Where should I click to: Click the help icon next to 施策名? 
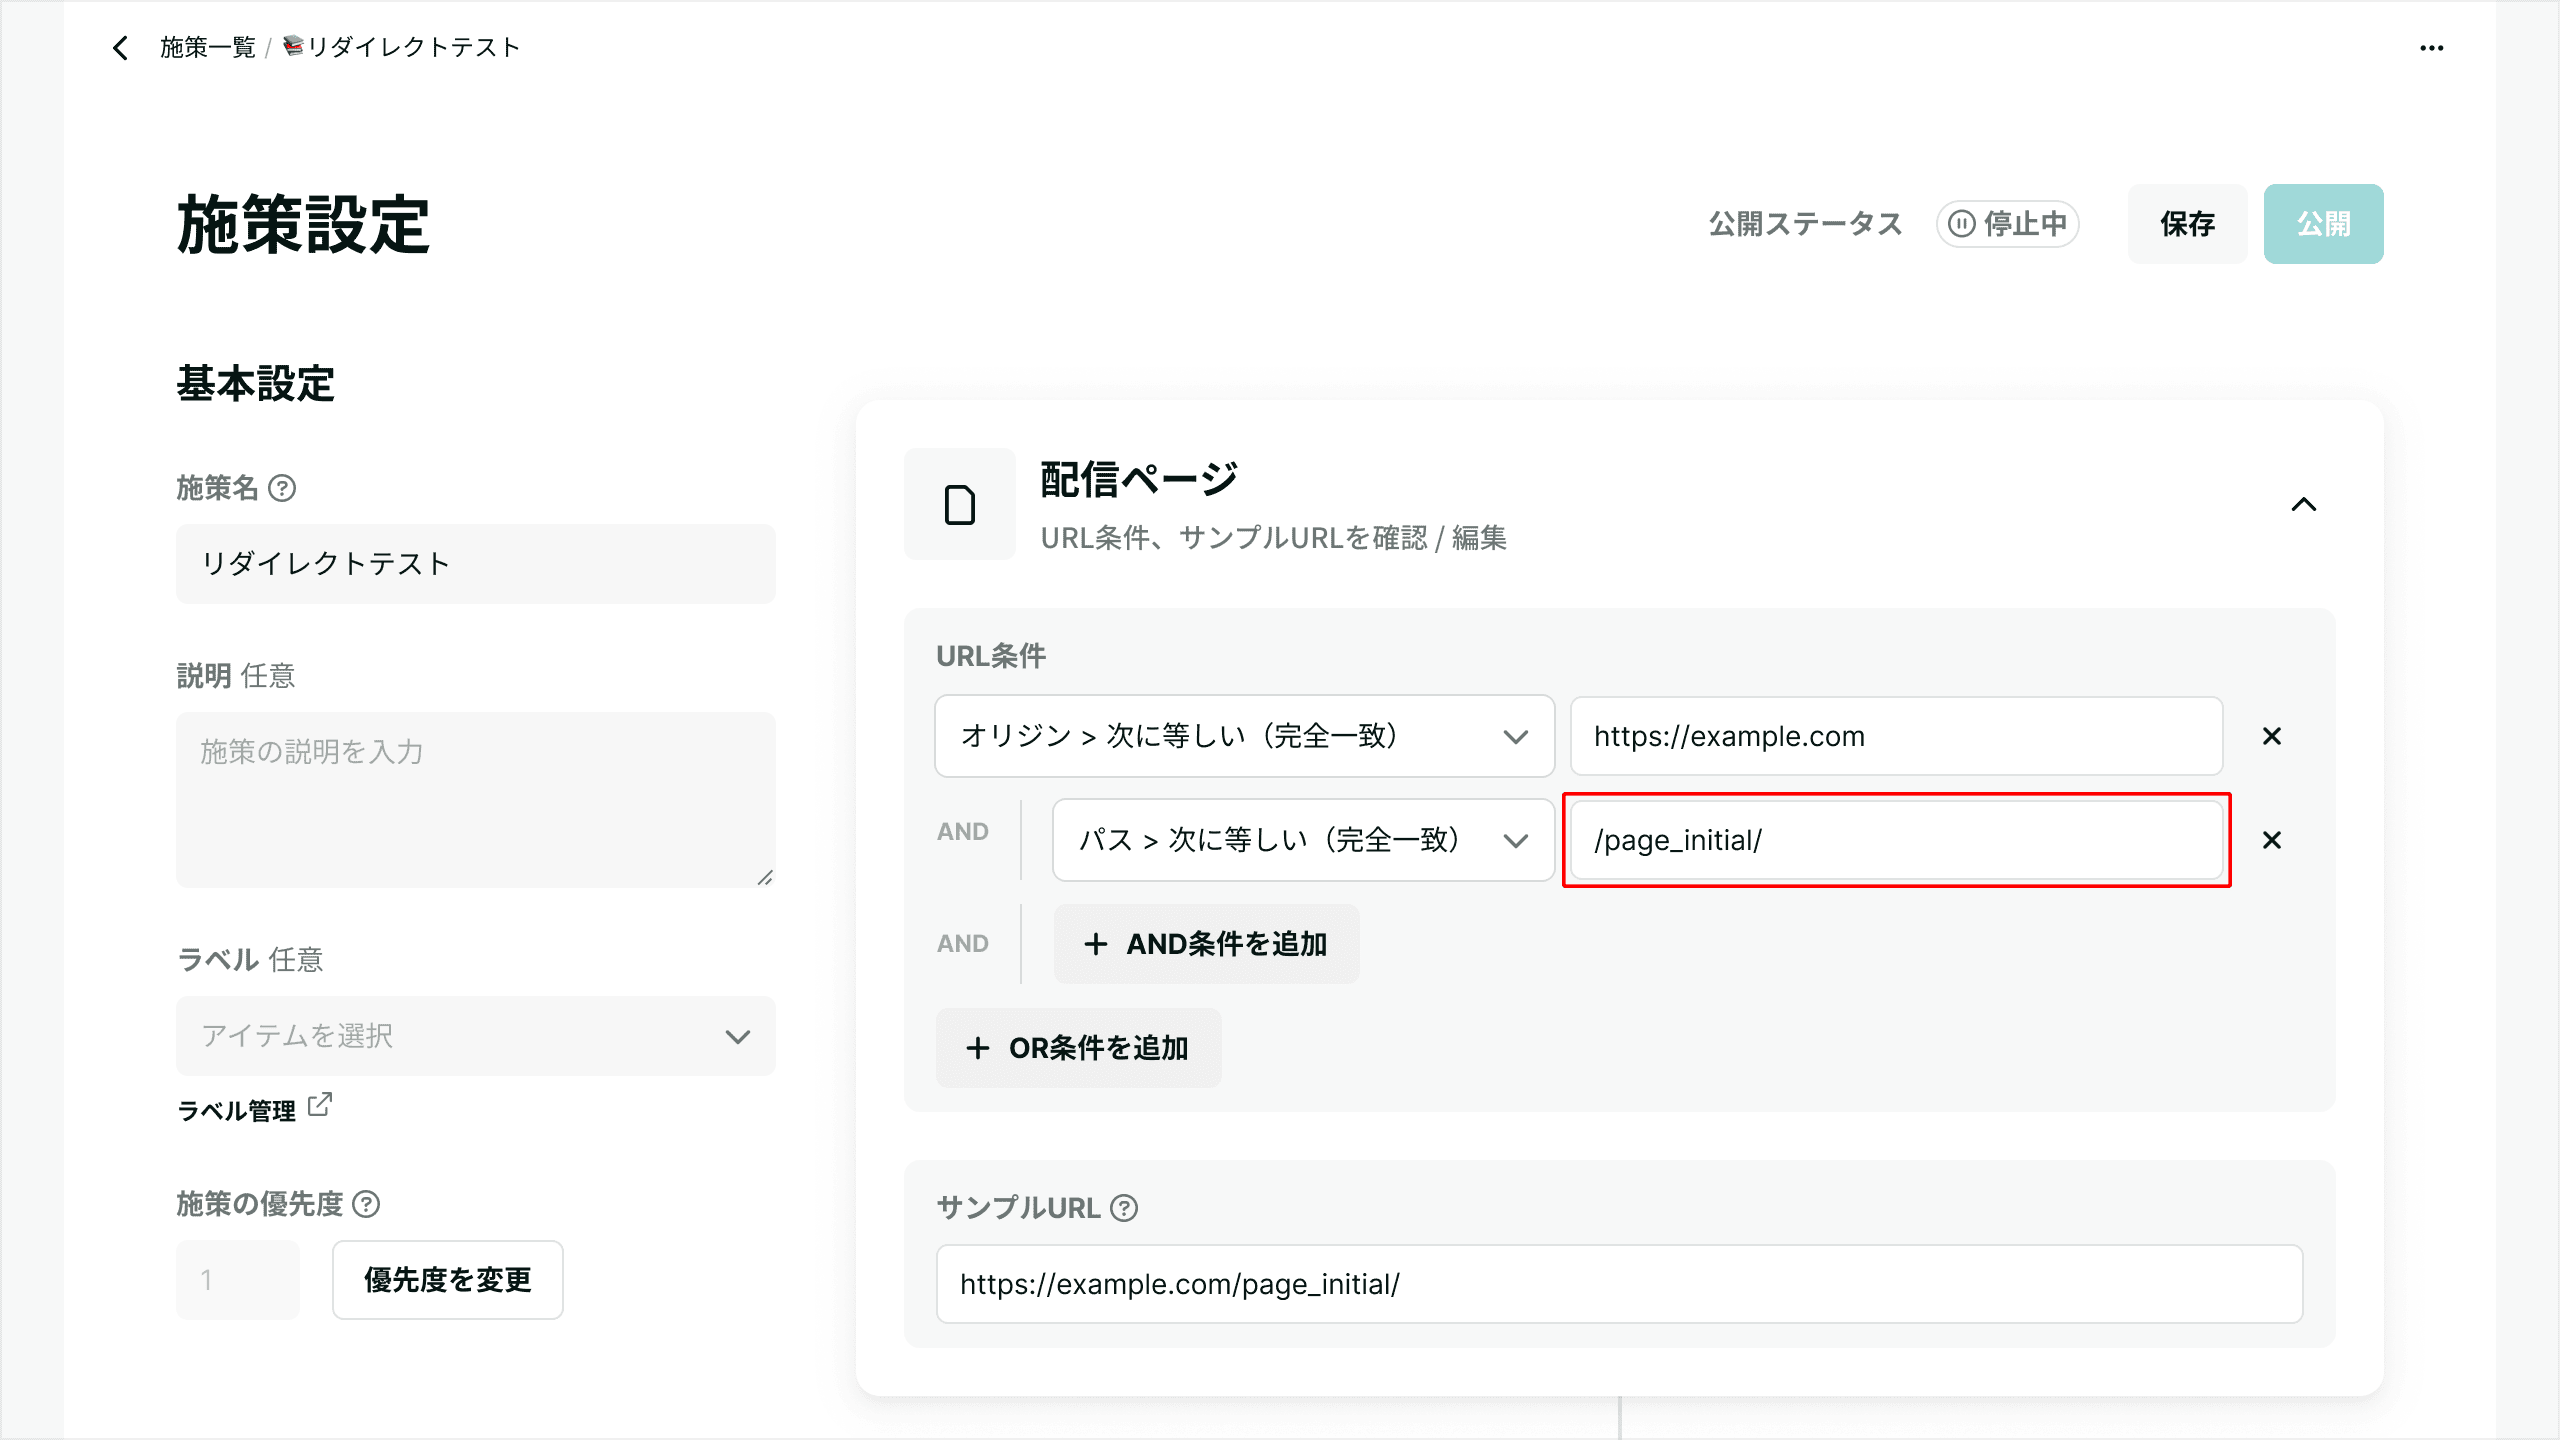[283, 488]
